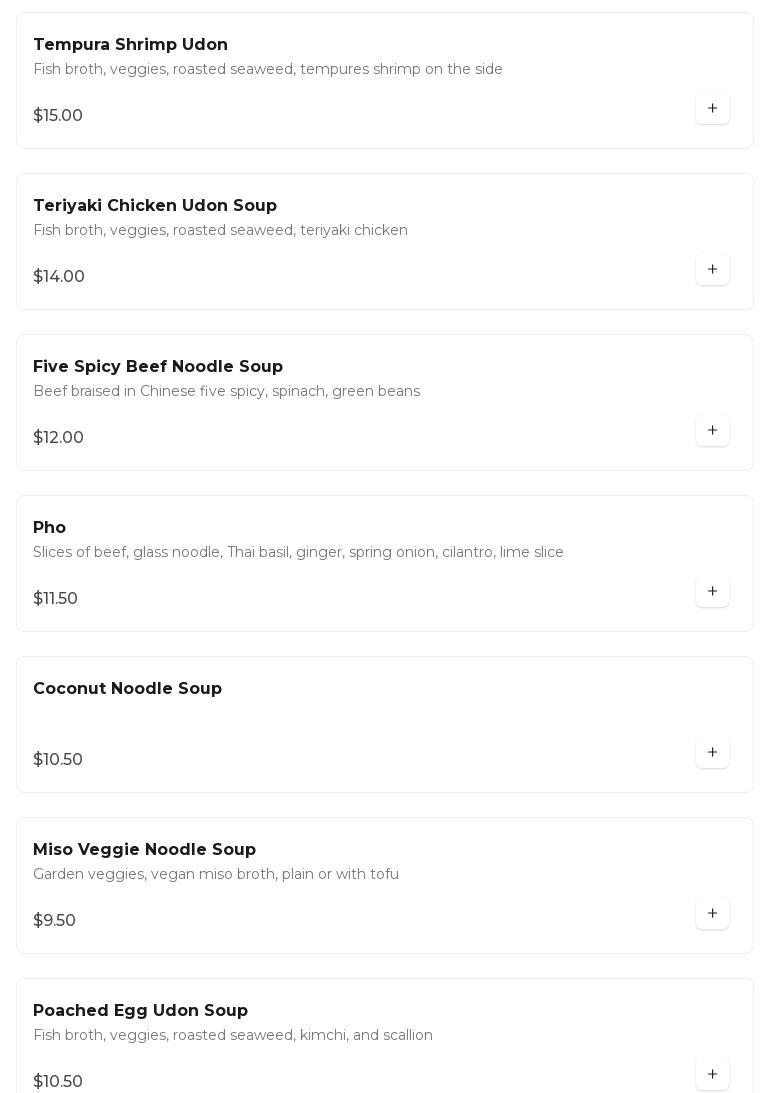Viewport: 770px width, 1093px height.
Task: Click plus icon for Miso Veggie Noodle Soup
Action: [712, 914]
